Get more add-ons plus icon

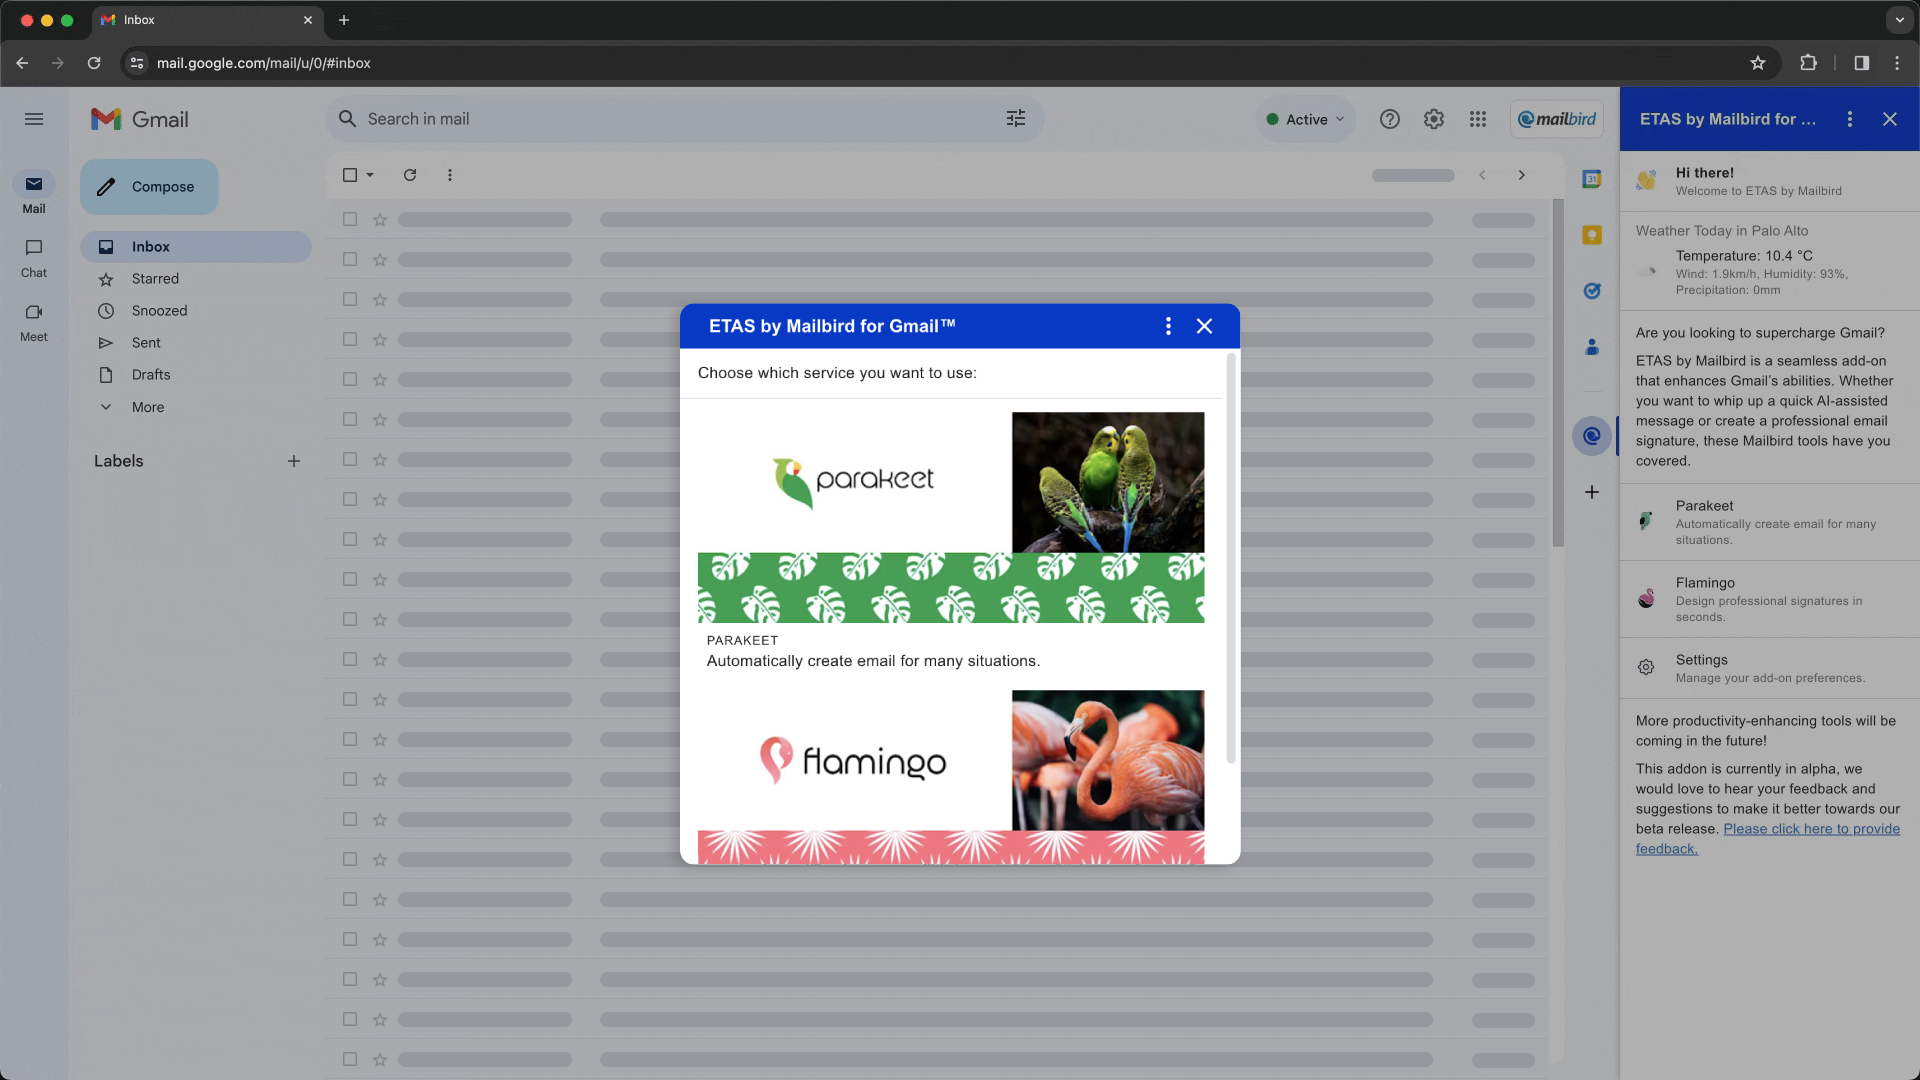click(x=1592, y=492)
